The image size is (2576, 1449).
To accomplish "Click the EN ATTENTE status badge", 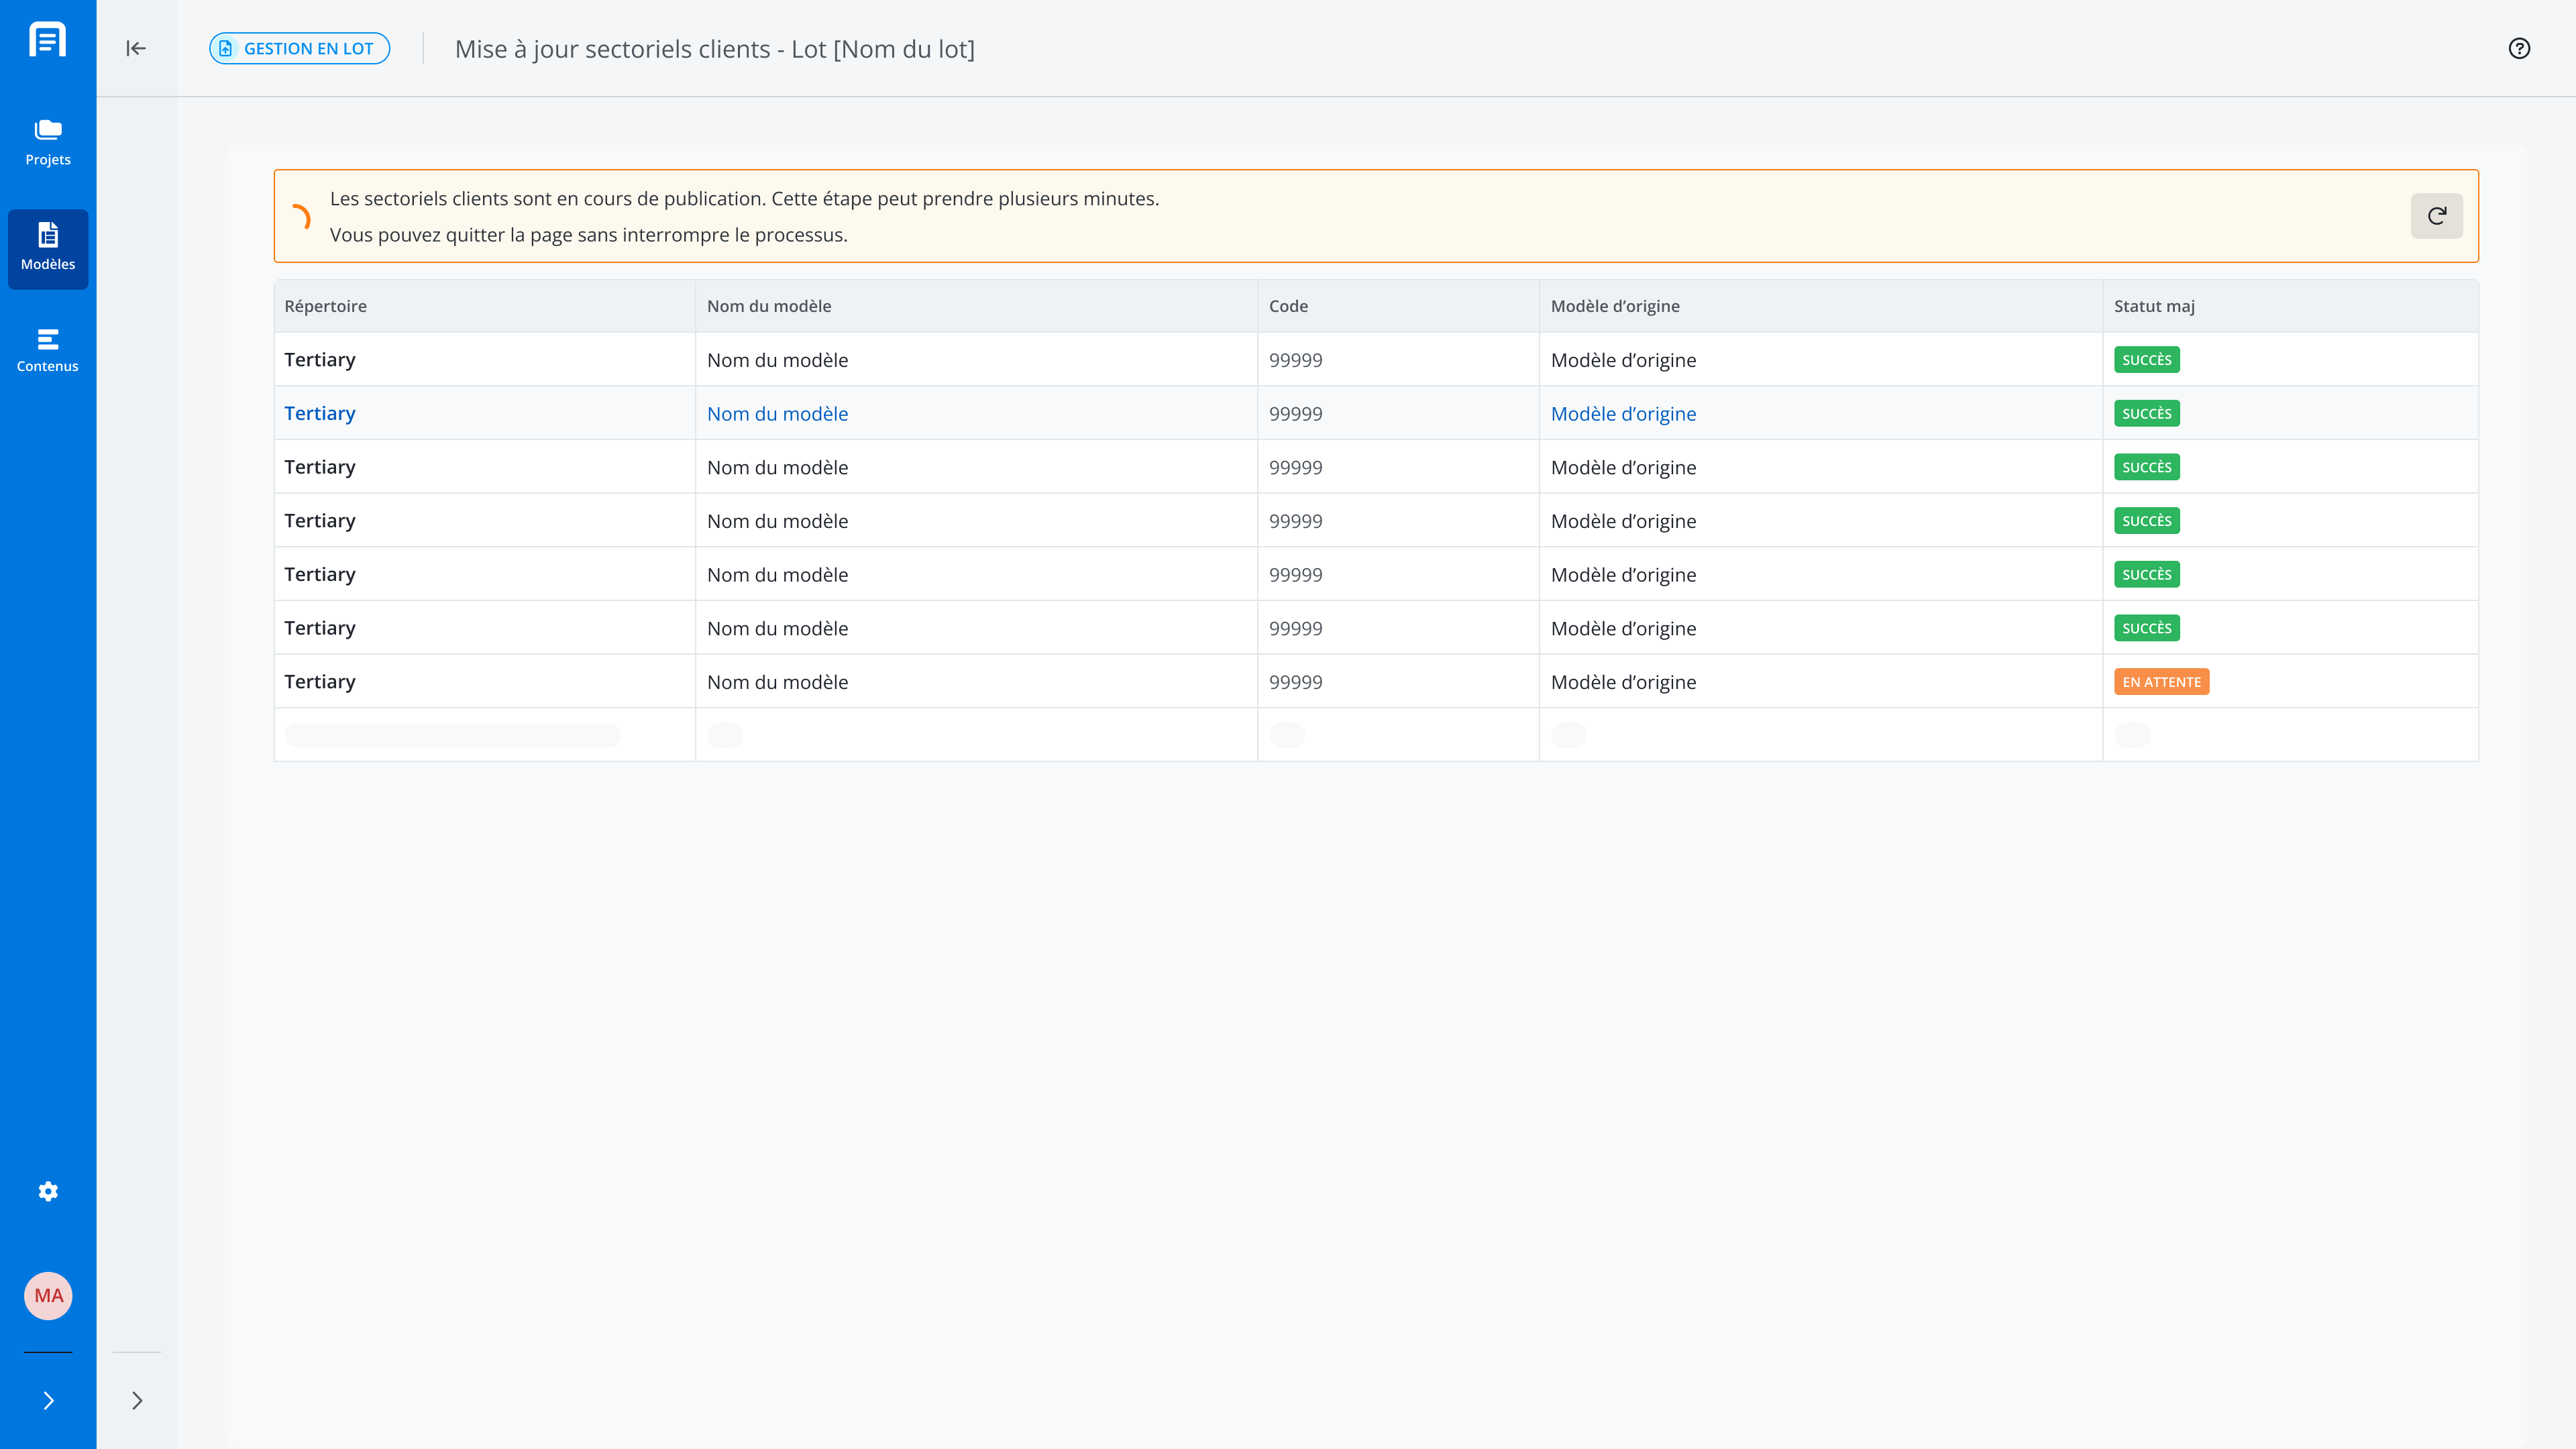I will point(2161,682).
